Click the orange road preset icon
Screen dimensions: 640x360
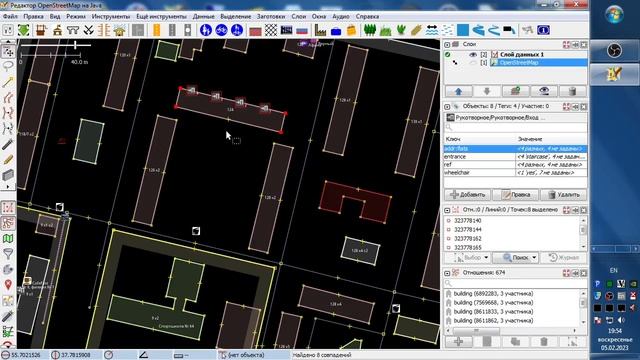tap(157, 30)
